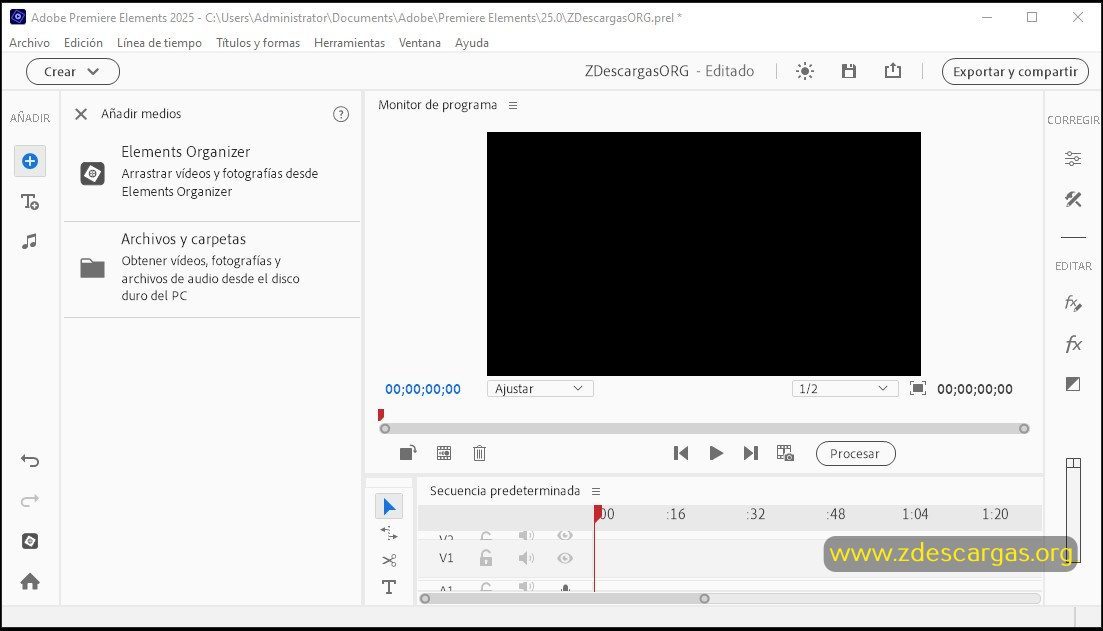Enable A1 track microphone narration
Screen dimensions: 1103x631
click(x=565, y=587)
